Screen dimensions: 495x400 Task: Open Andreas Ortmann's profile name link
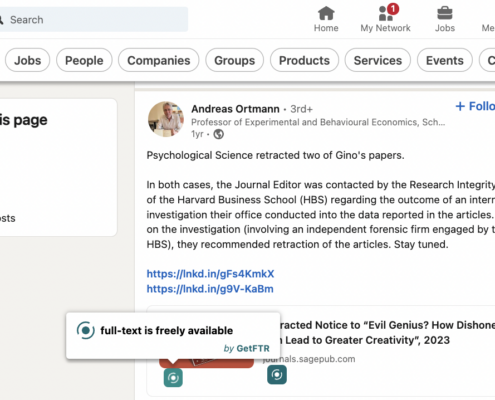coord(235,109)
